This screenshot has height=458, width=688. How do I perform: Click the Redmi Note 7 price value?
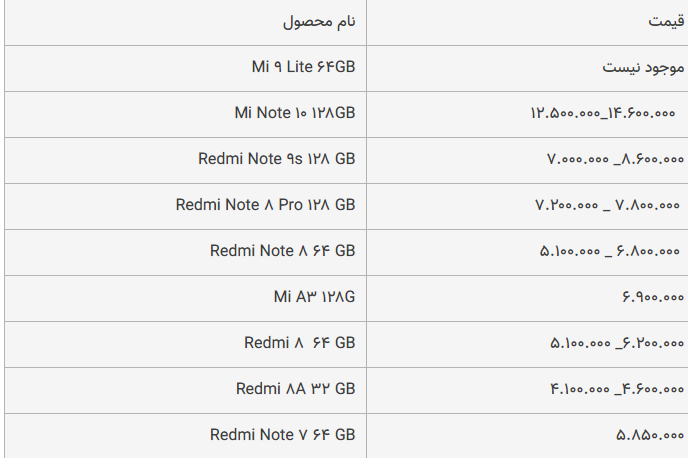point(650,436)
